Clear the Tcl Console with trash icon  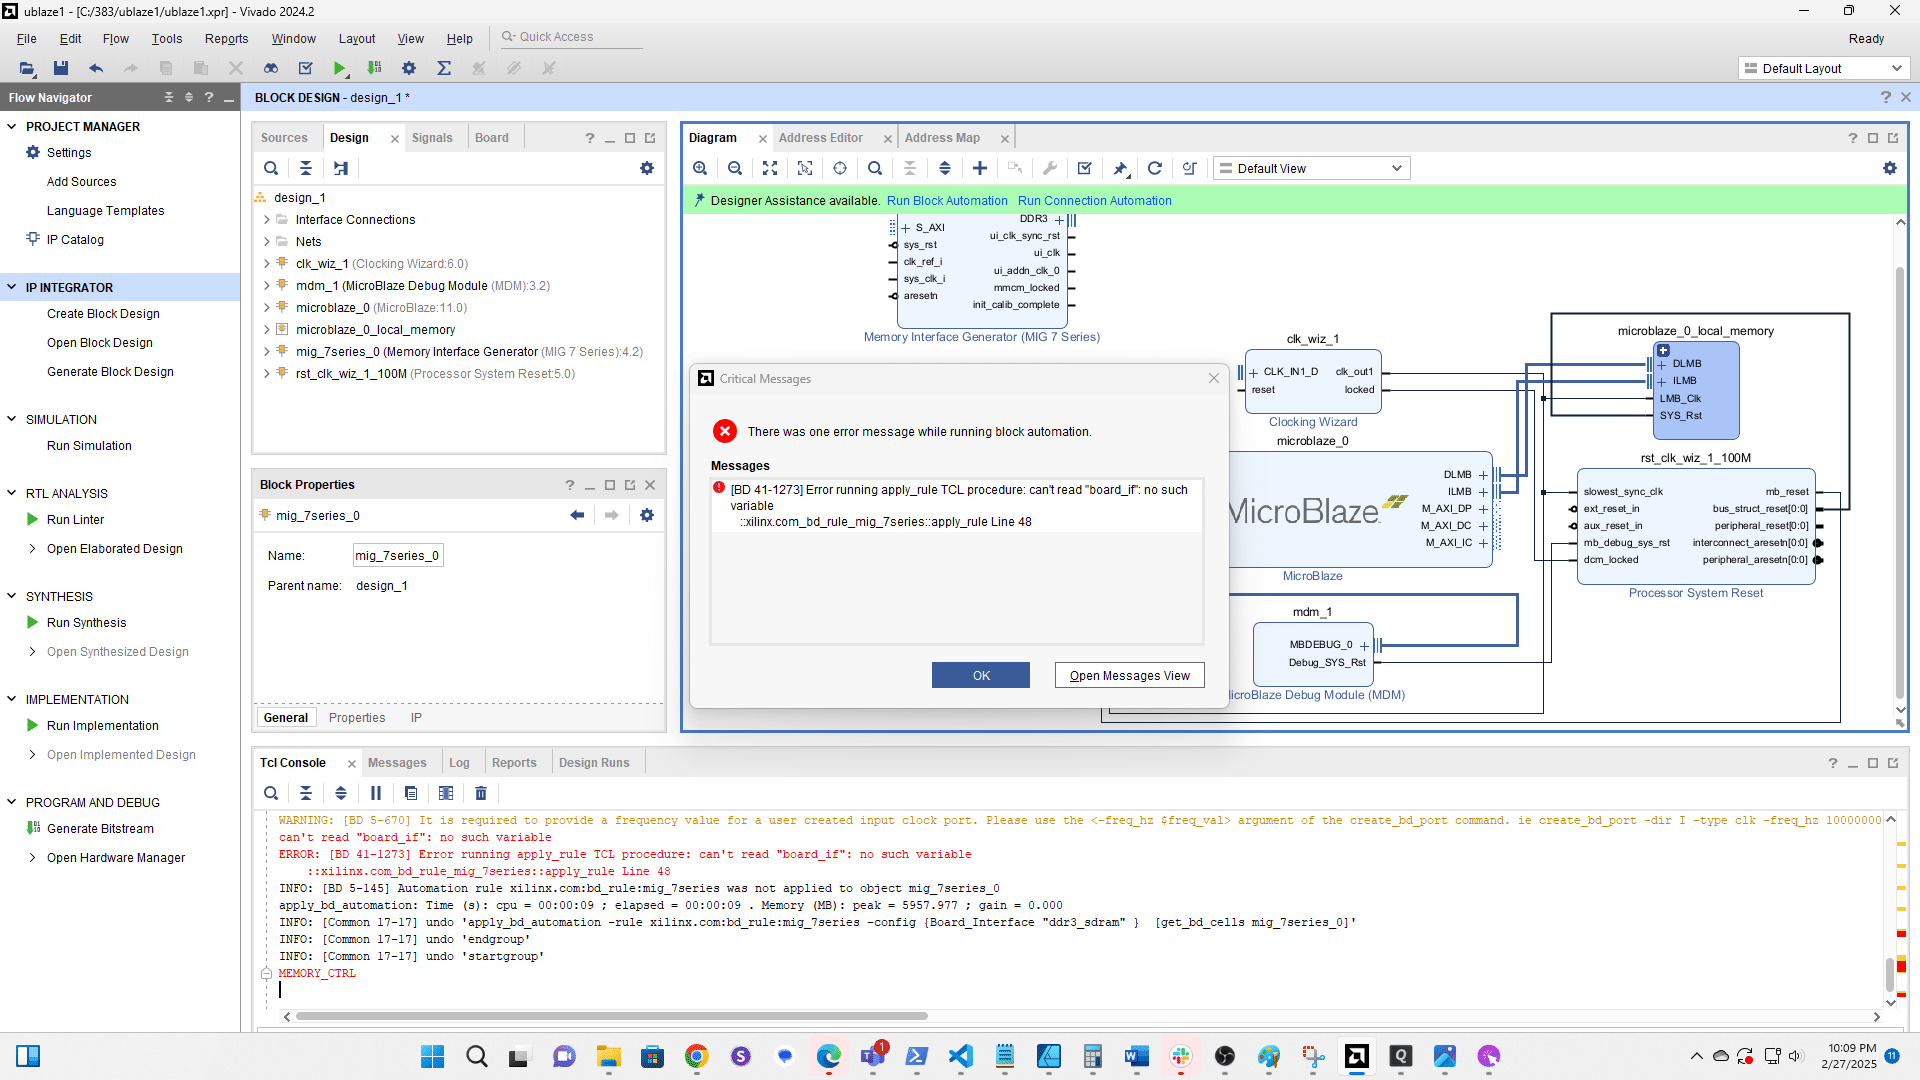(x=481, y=793)
